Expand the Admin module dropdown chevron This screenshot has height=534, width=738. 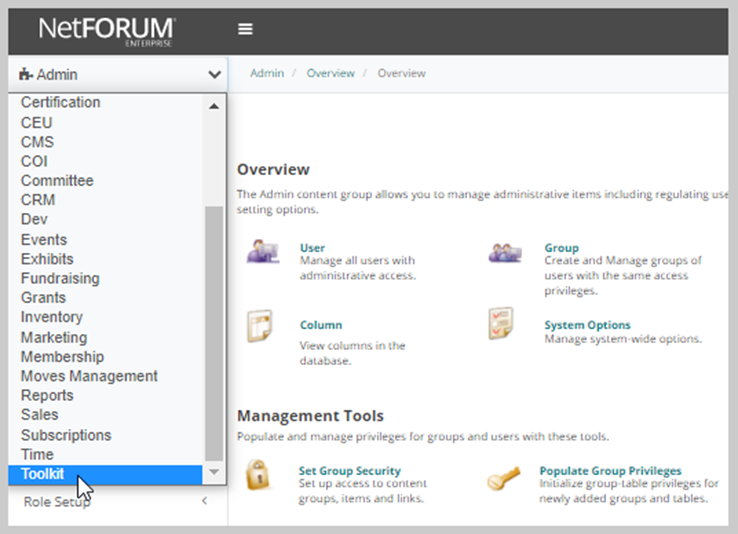tap(215, 74)
